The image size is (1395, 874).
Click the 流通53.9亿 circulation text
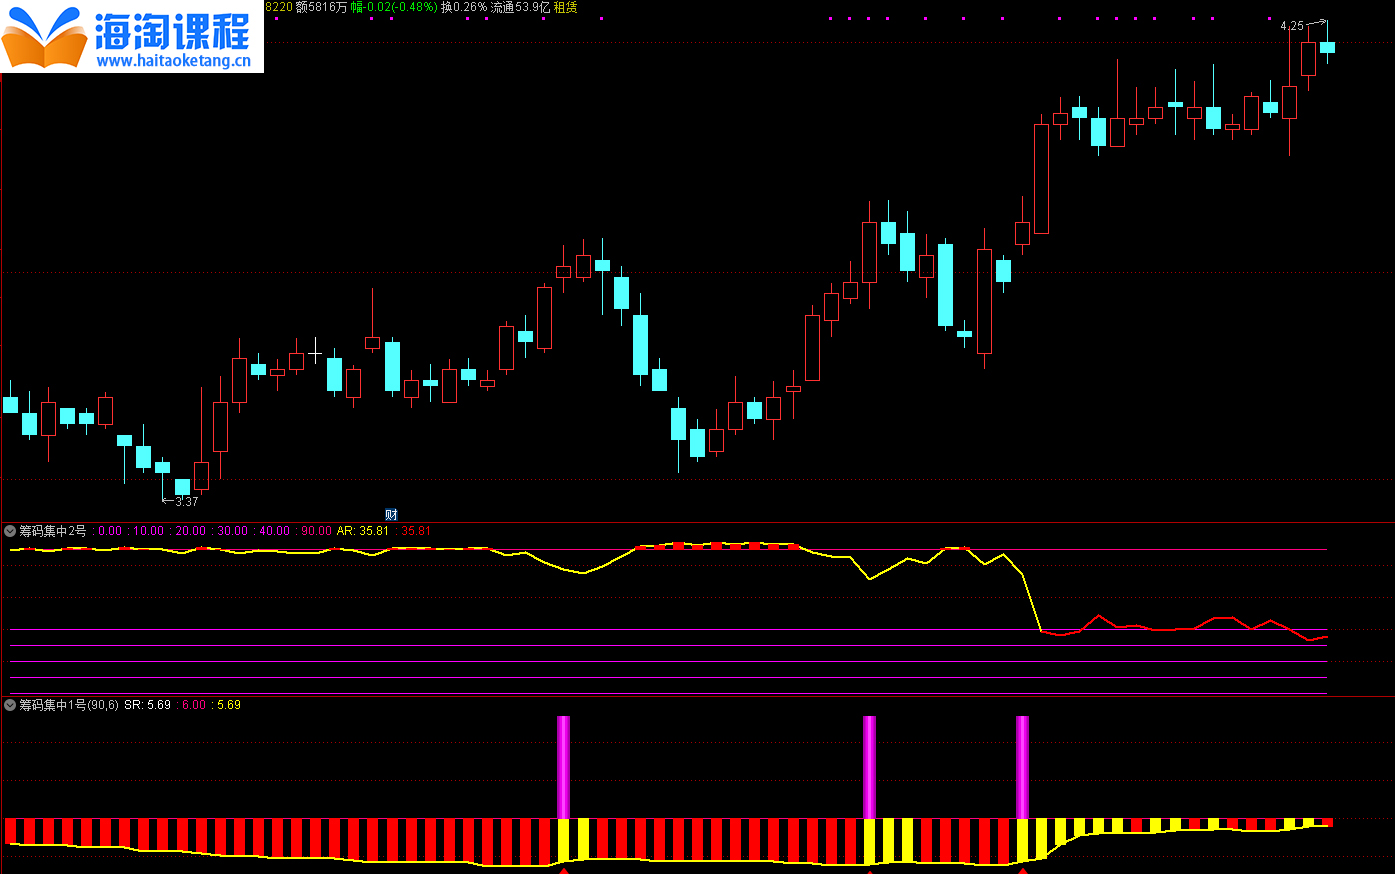click(520, 7)
